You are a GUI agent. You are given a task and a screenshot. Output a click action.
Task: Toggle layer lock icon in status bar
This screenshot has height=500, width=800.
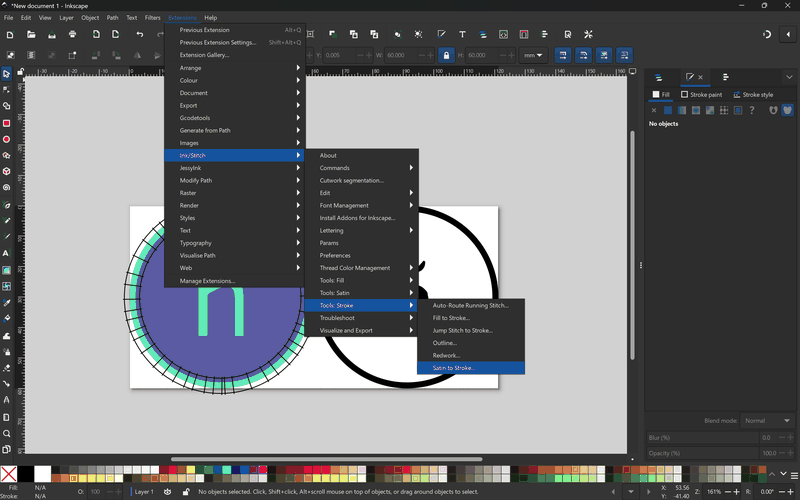coord(186,492)
